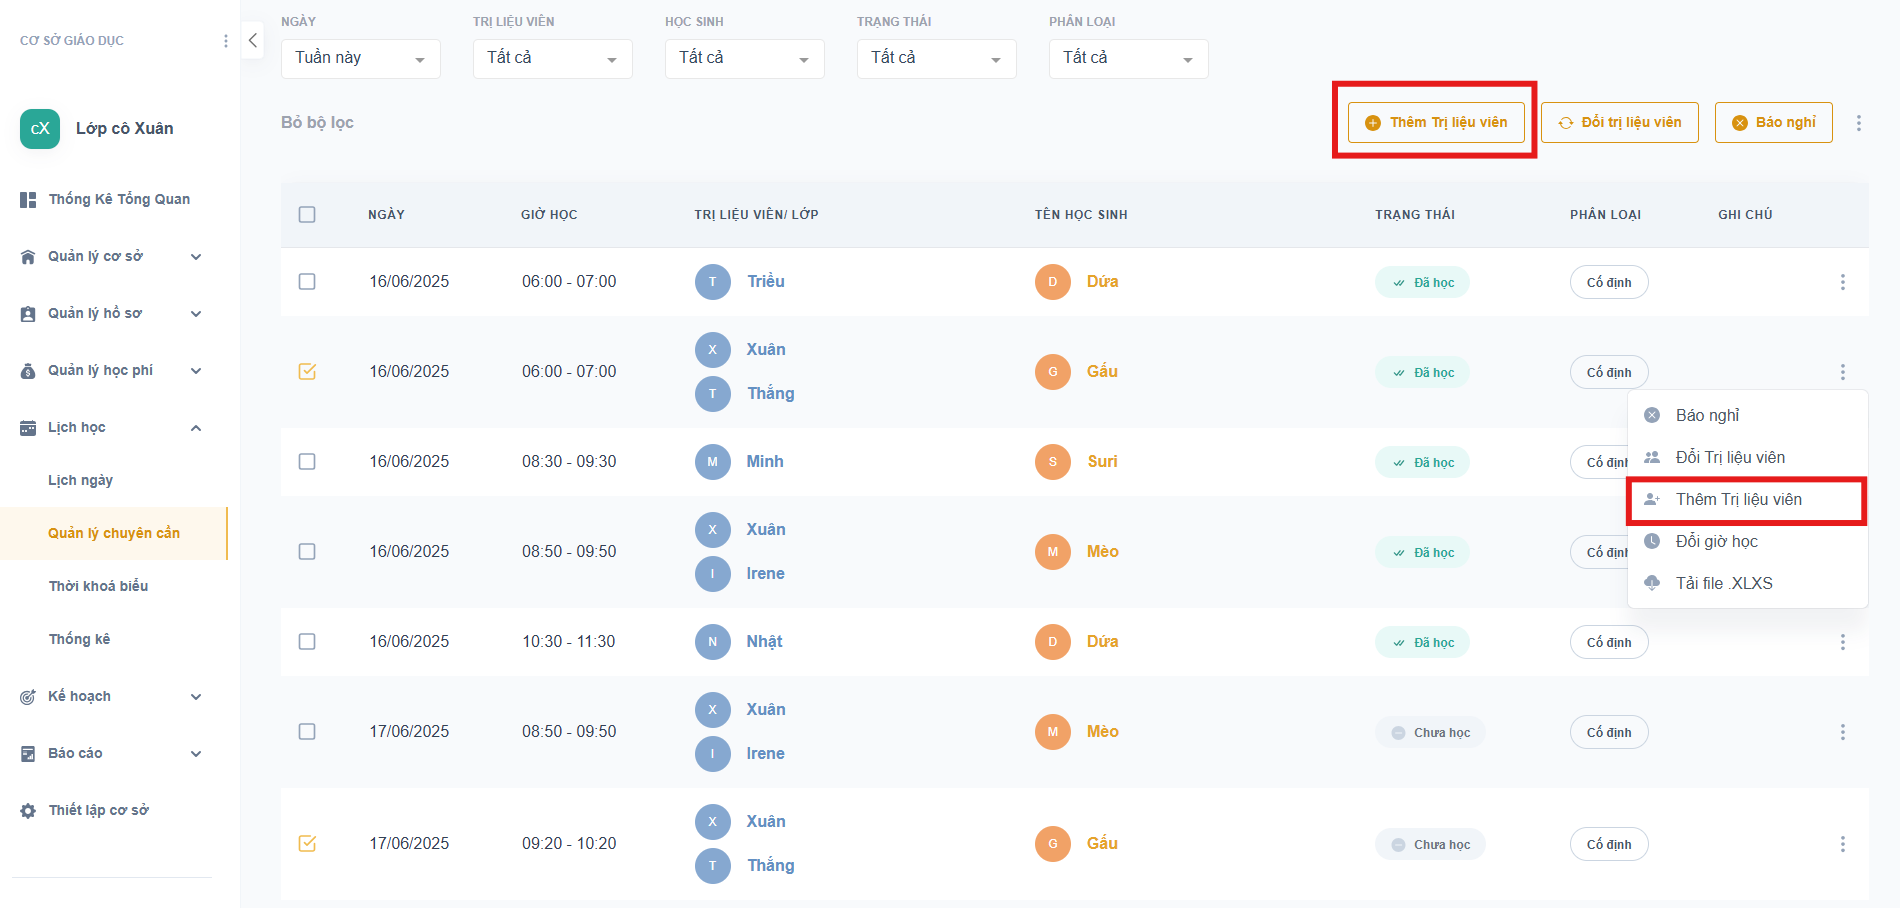Click the 'Báo nghỉ' button in the toolbar
This screenshot has height=908, width=1900.
(x=1773, y=123)
